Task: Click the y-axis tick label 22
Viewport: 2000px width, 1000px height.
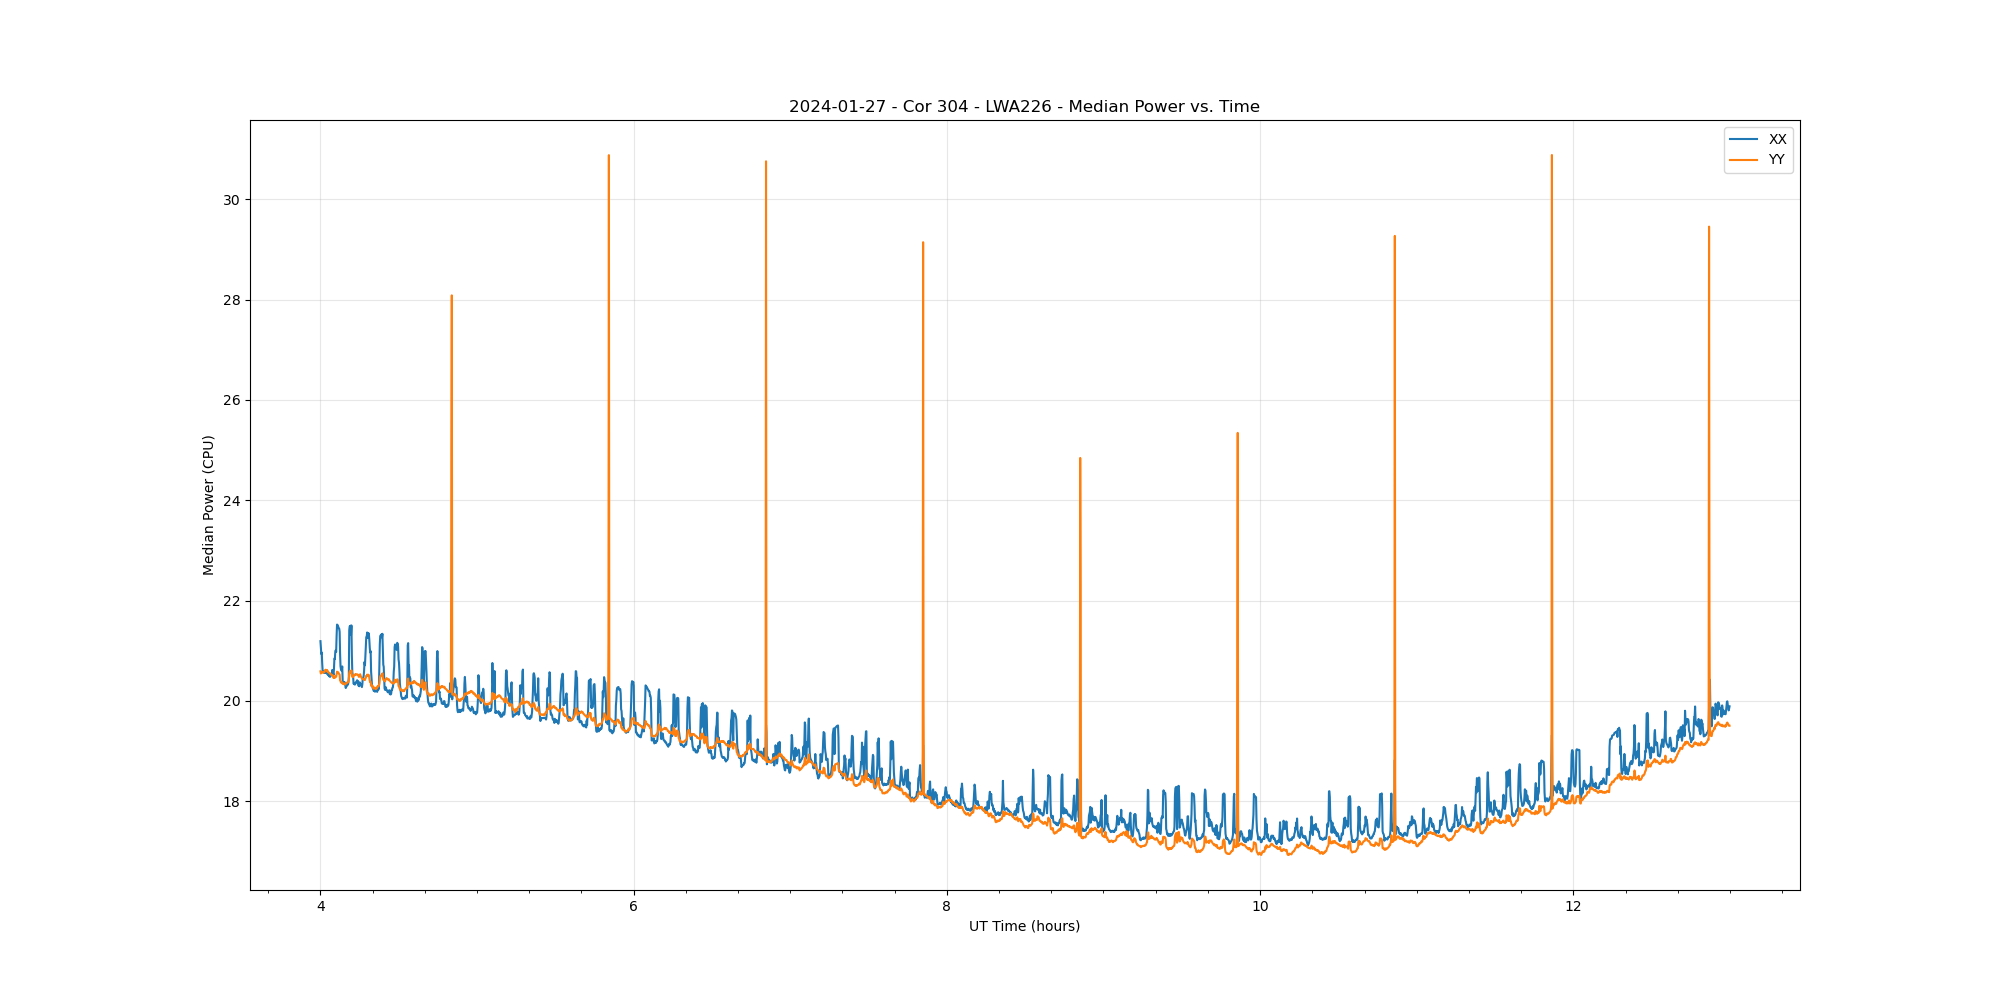Action: click(232, 601)
